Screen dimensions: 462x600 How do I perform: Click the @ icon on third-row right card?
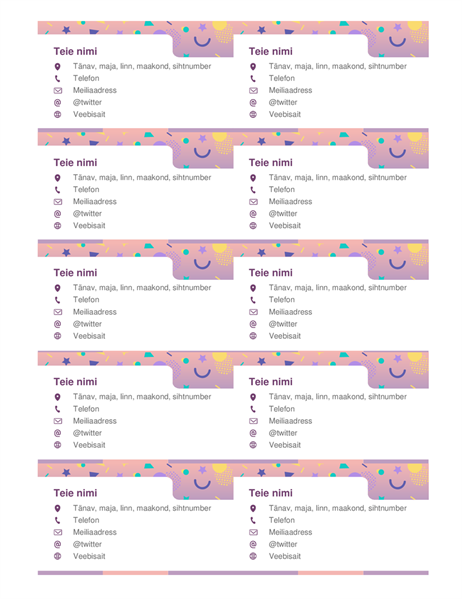point(253,324)
